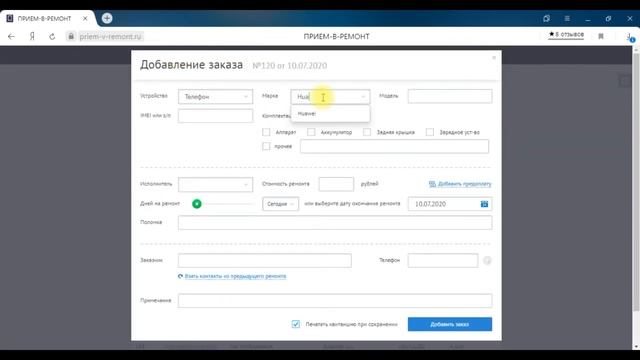Screen dimensions: 640x360
Task: Click the address bar URL priem-v-remont.ru
Action: click(110, 36)
